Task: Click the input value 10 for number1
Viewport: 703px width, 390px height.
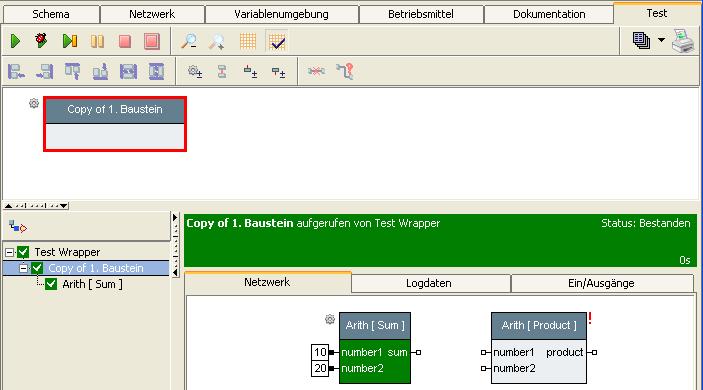Action: [x=320, y=352]
